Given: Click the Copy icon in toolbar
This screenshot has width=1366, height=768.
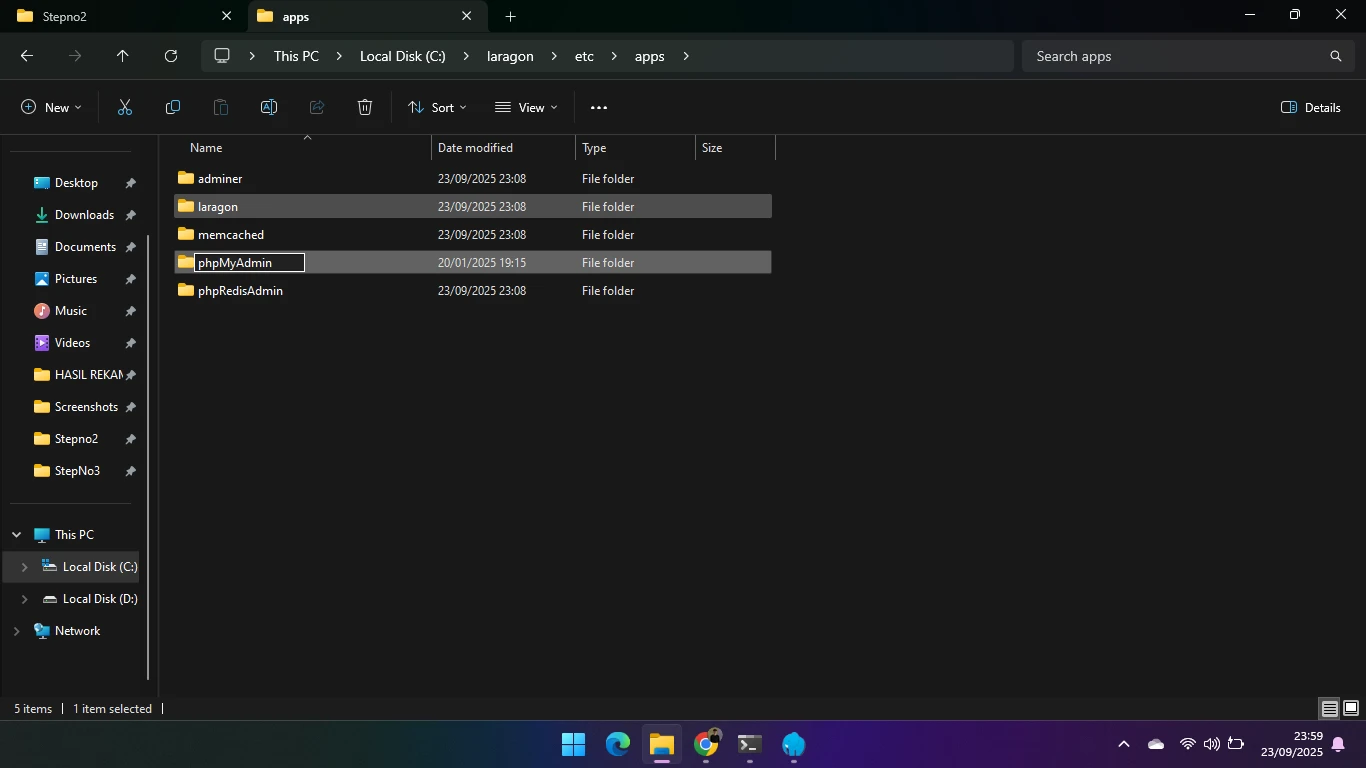Looking at the screenshot, I should tap(173, 107).
